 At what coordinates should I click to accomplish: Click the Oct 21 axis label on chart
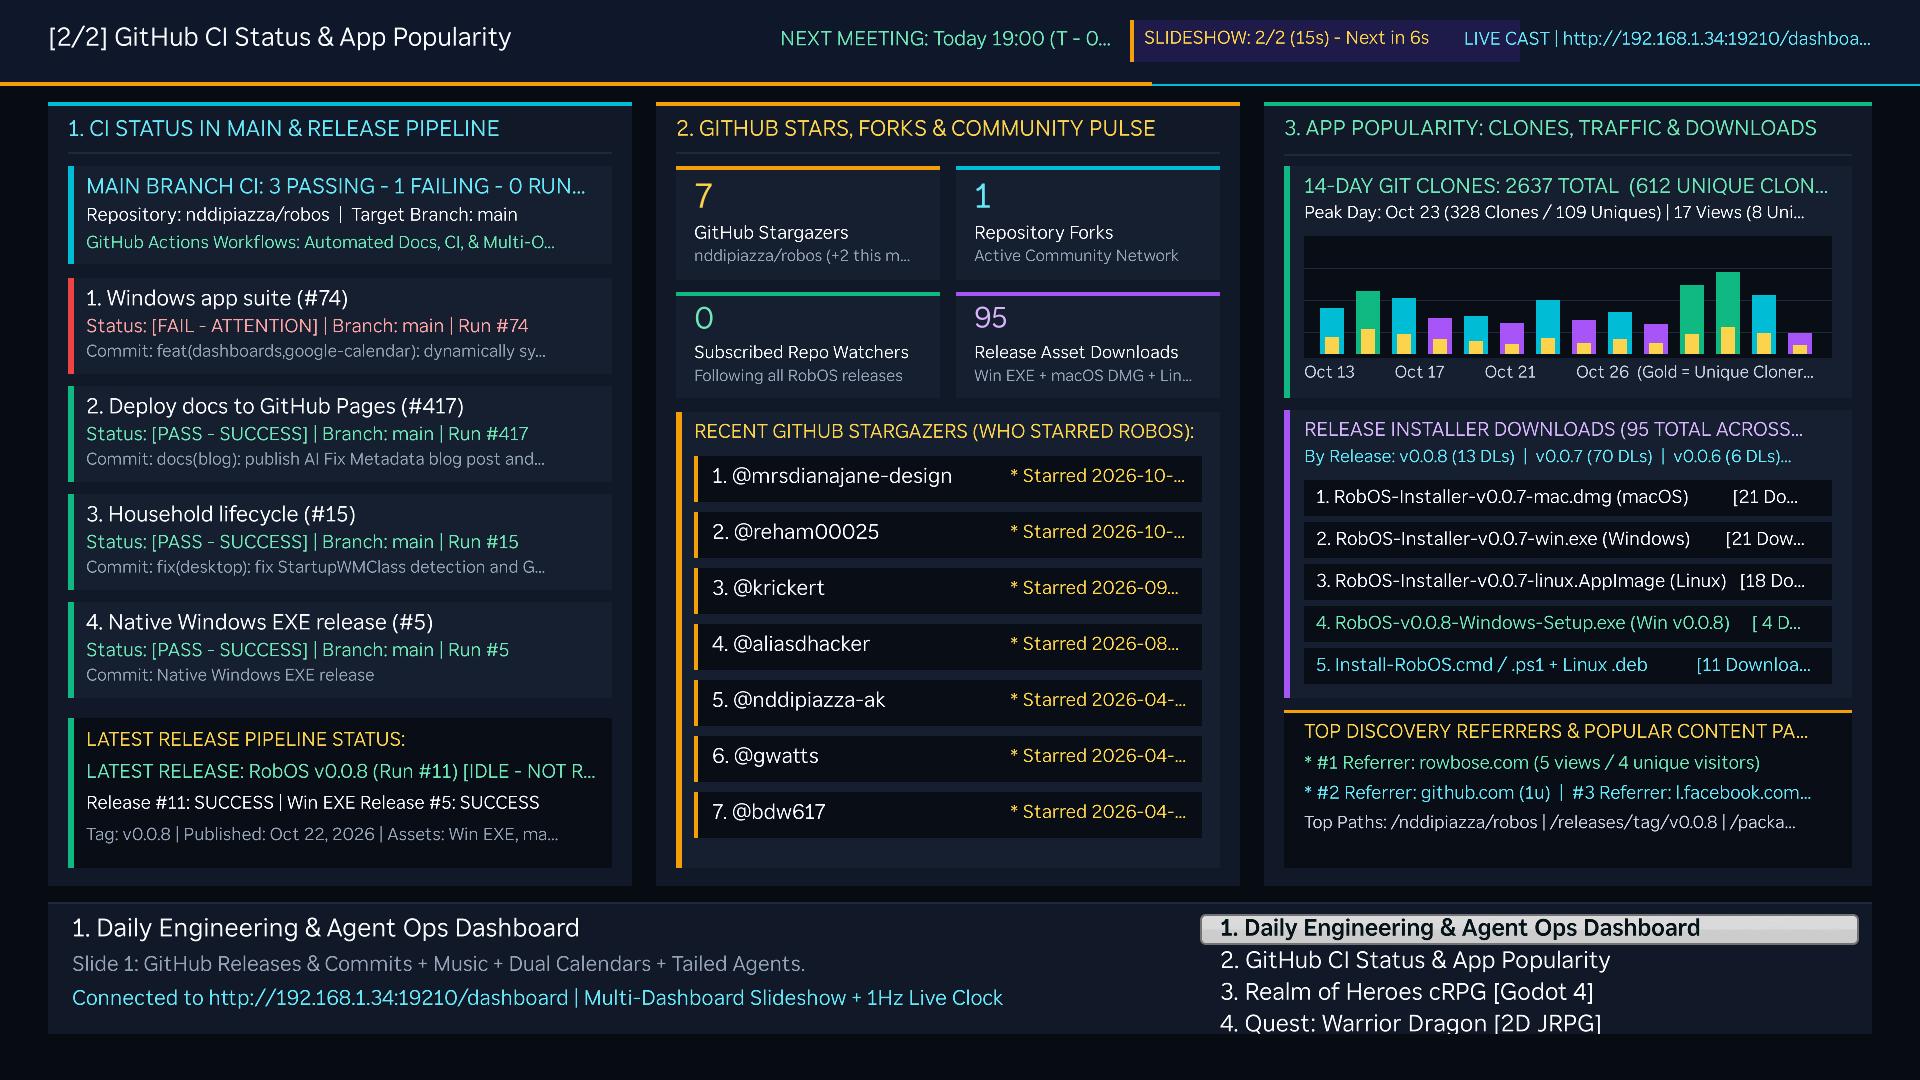coord(1509,372)
